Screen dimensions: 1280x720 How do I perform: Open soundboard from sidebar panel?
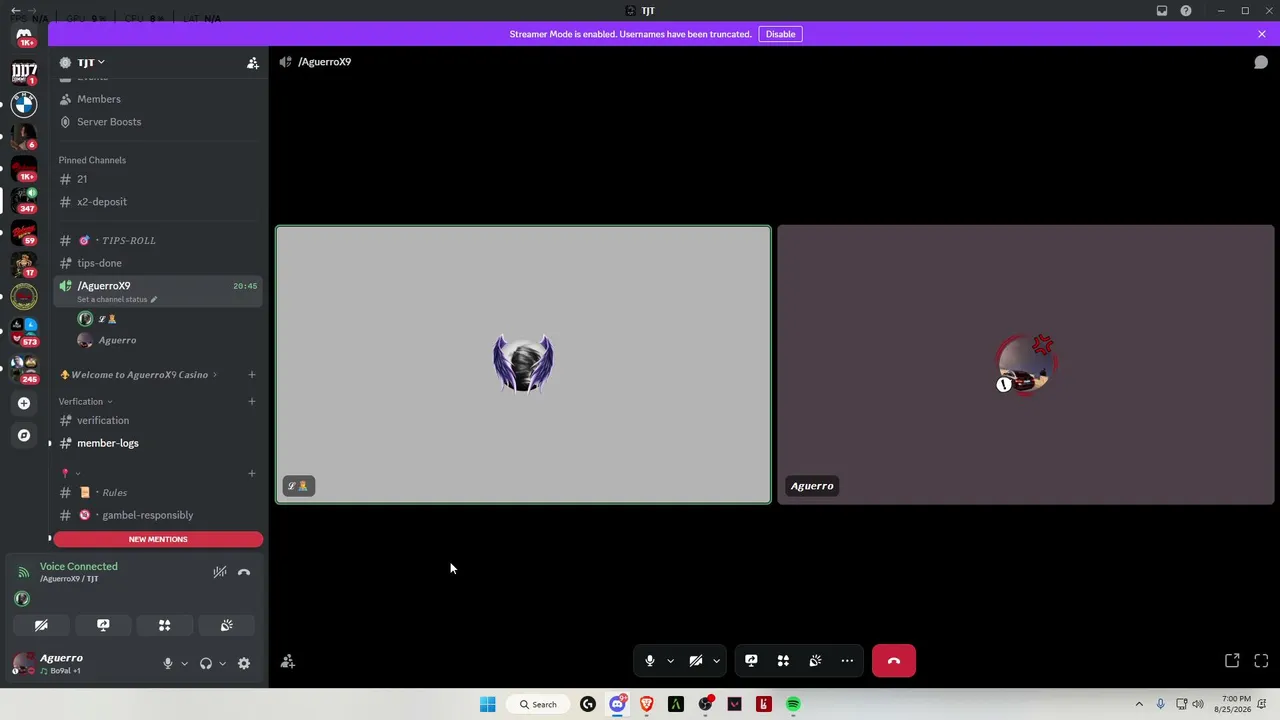click(227, 625)
